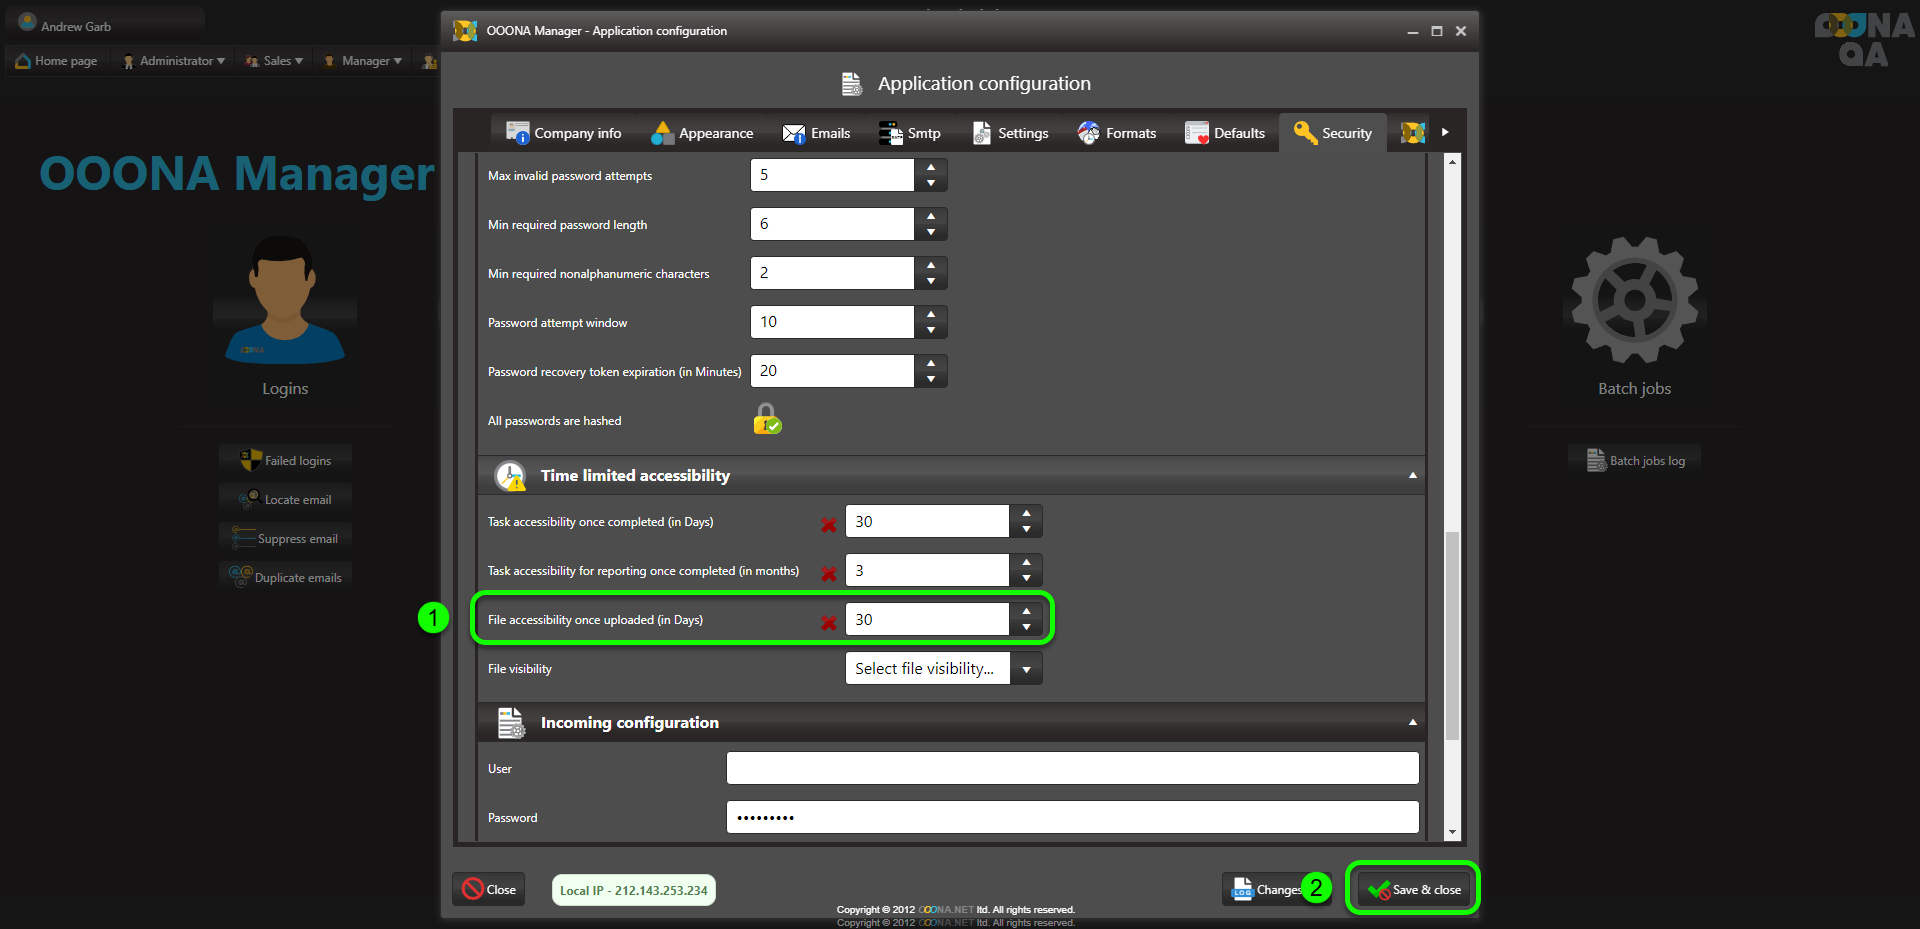
Task: Click the Incoming configuration User field
Action: pyautogui.click(x=1072, y=768)
